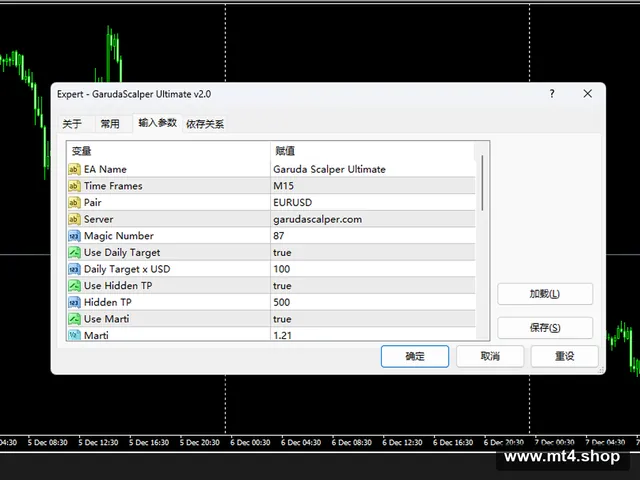Switch to the 关于 tab
Screen dimensions: 640x480
click(x=72, y=124)
